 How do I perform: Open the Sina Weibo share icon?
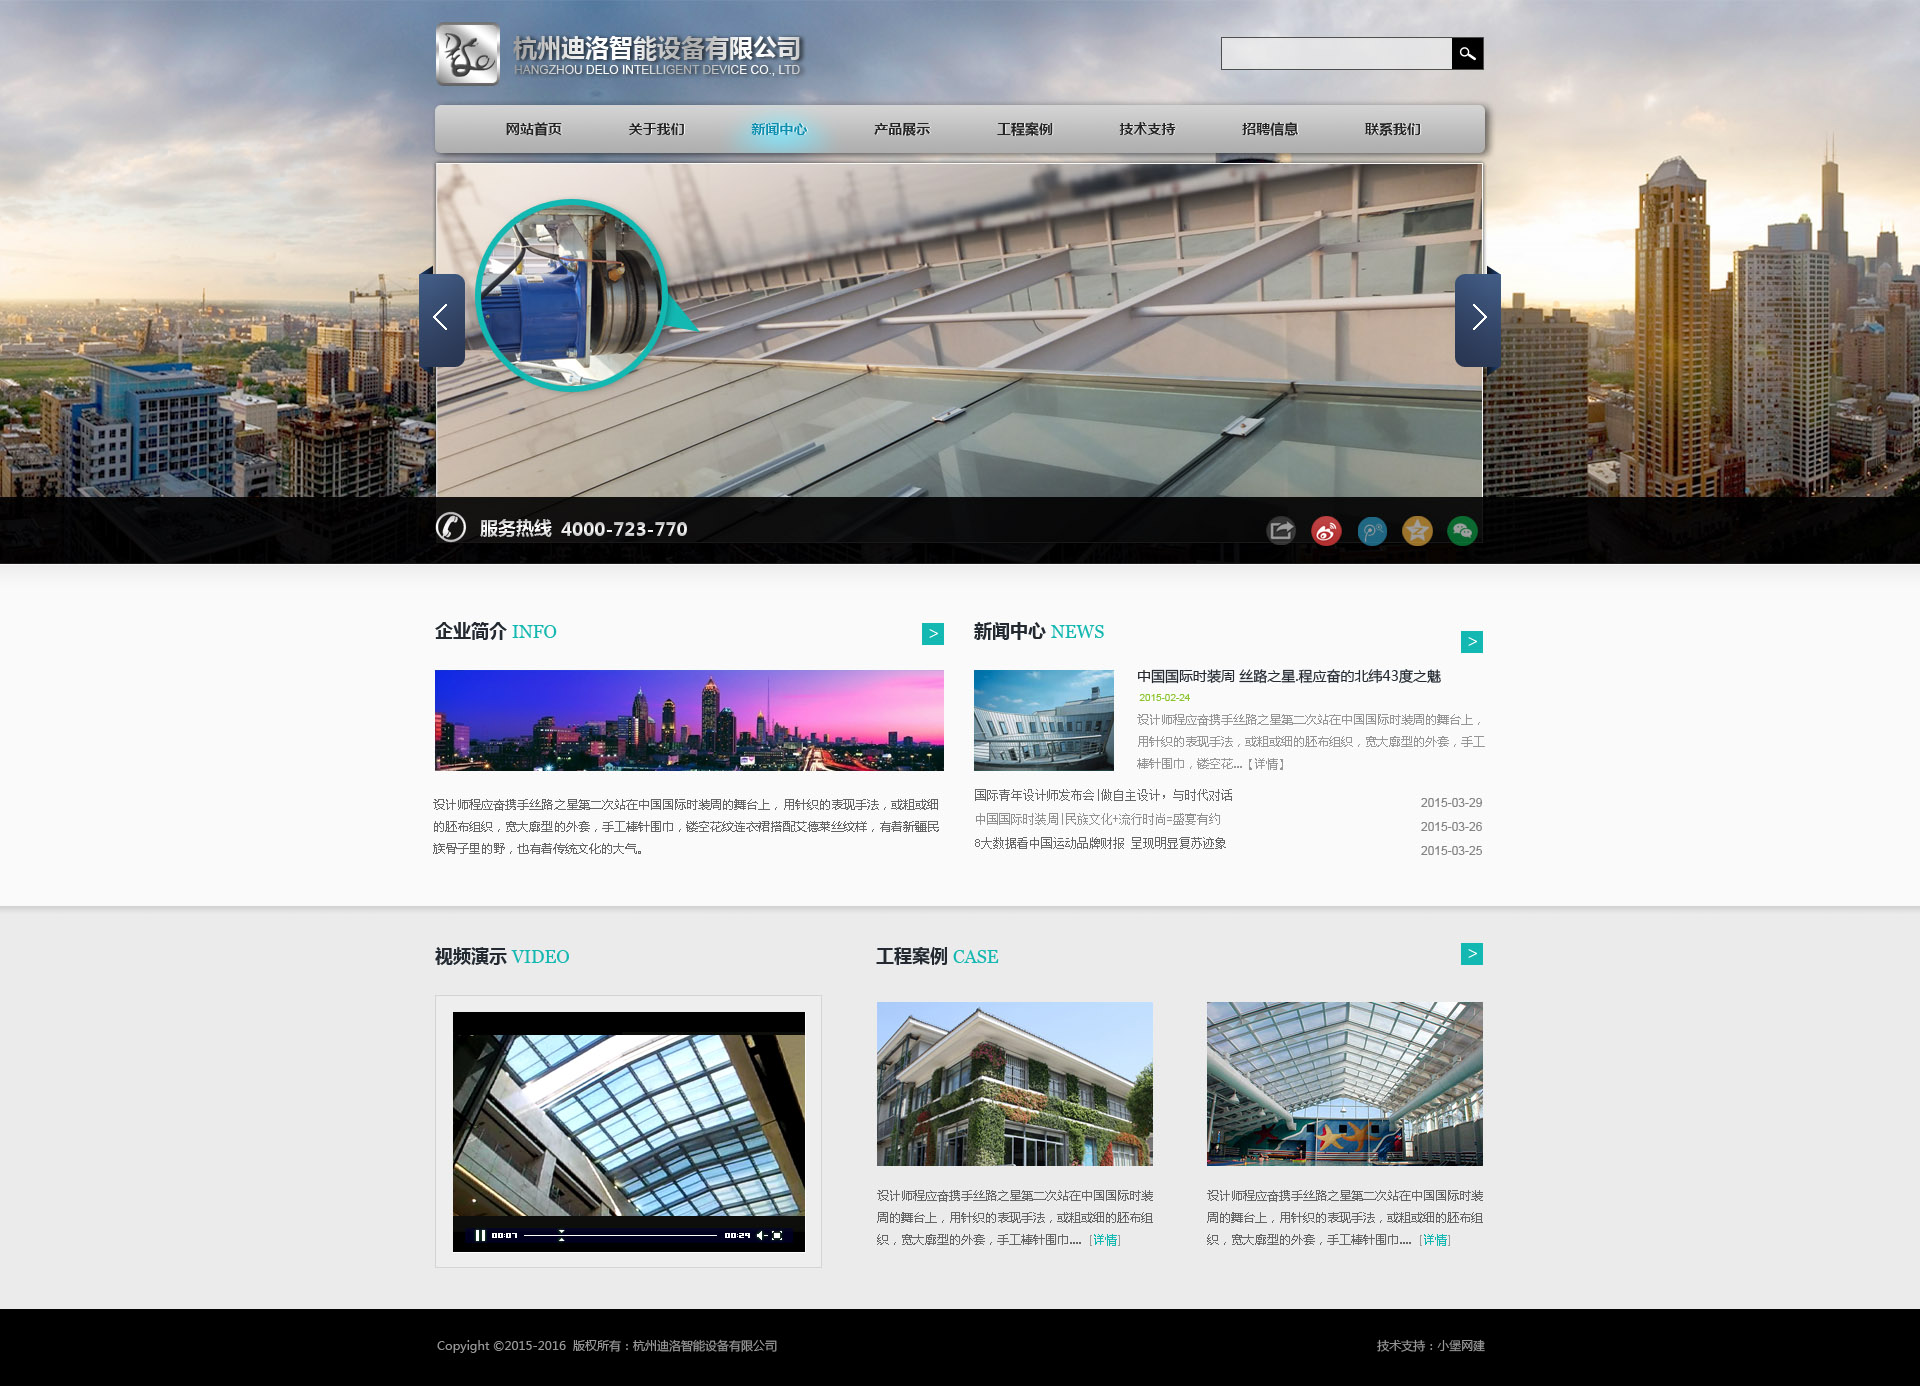click(x=1326, y=531)
